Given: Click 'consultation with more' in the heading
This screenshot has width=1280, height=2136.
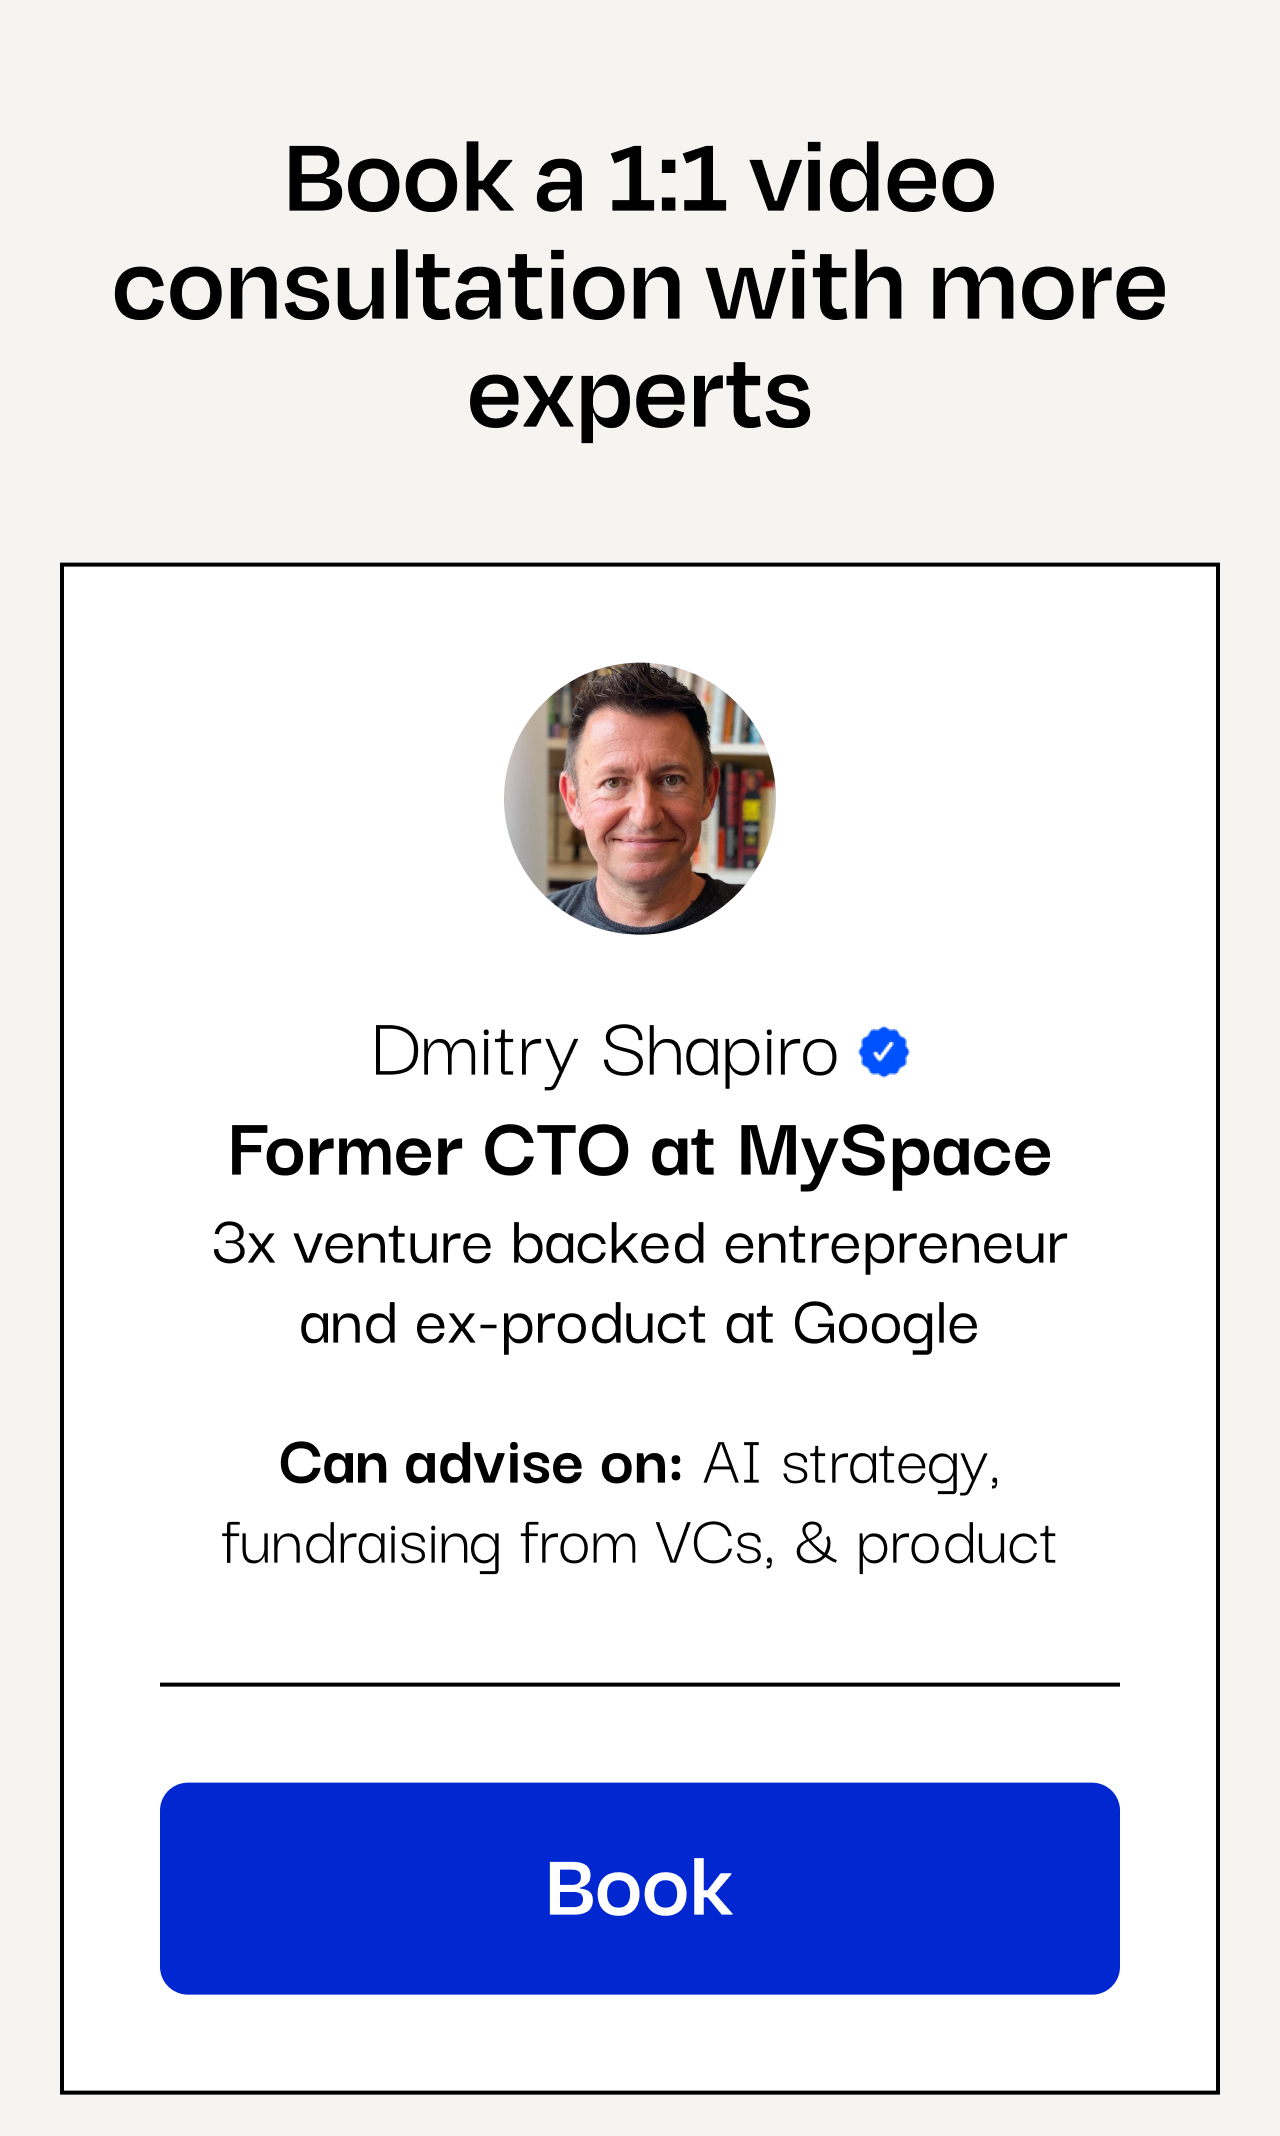Looking at the screenshot, I should click(640, 287).
